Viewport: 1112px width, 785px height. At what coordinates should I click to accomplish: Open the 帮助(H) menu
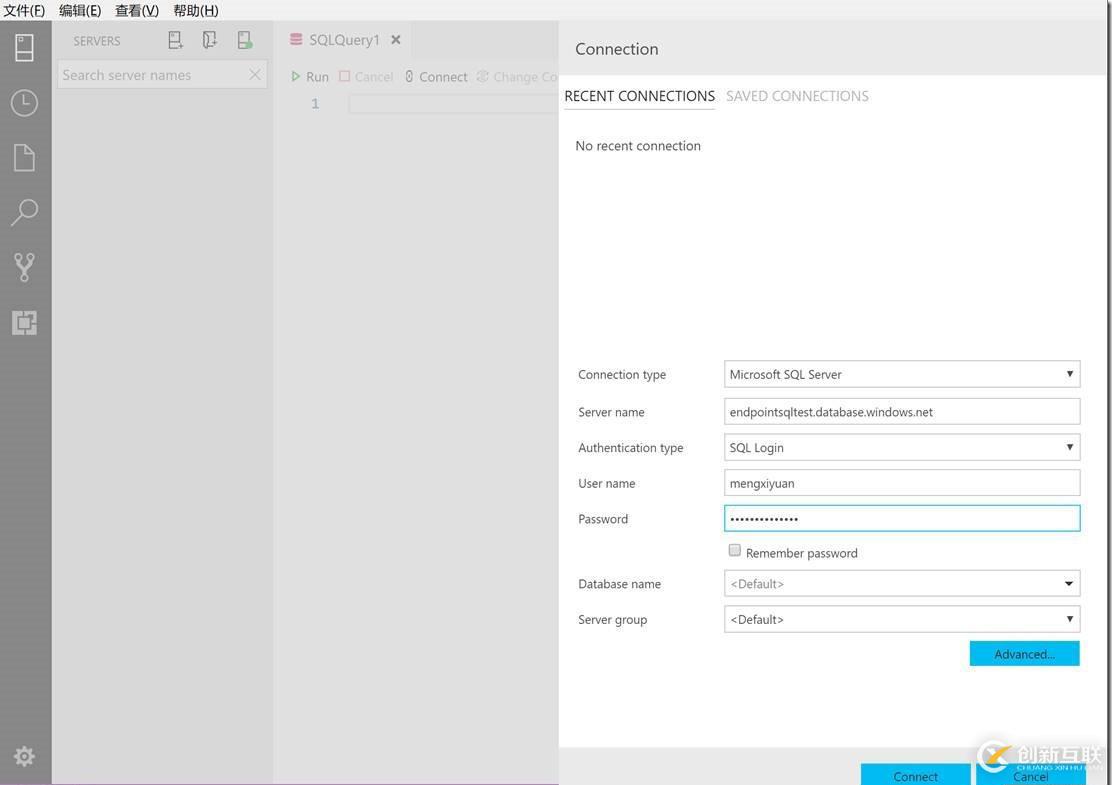pyautogui.click(x=196, y=11)
